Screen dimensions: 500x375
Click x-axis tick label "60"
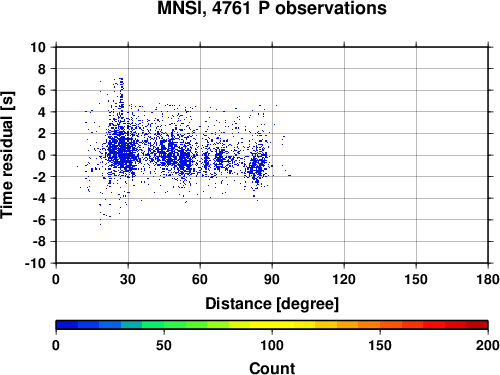[200, 279]
